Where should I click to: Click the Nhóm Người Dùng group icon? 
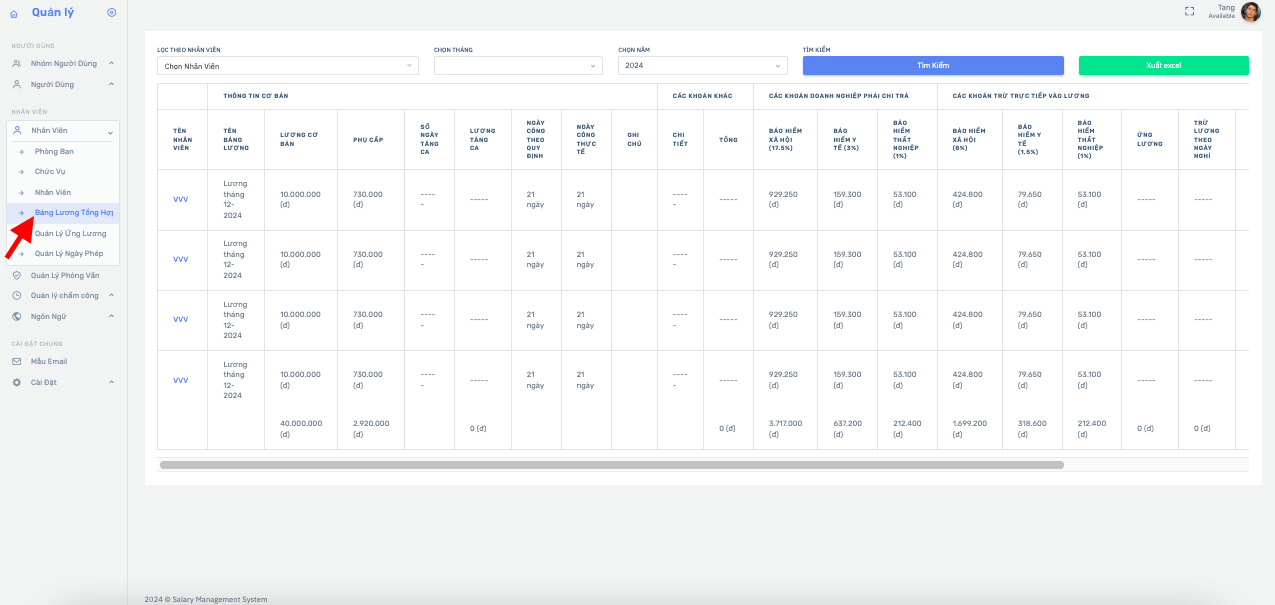[x=17, y=63]
